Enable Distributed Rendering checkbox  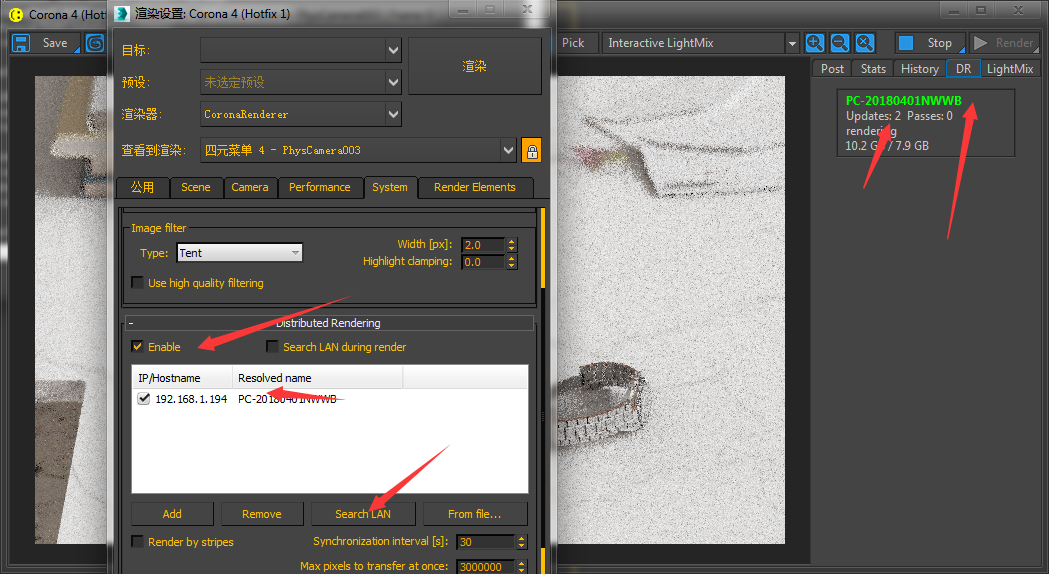click(137, 347)
